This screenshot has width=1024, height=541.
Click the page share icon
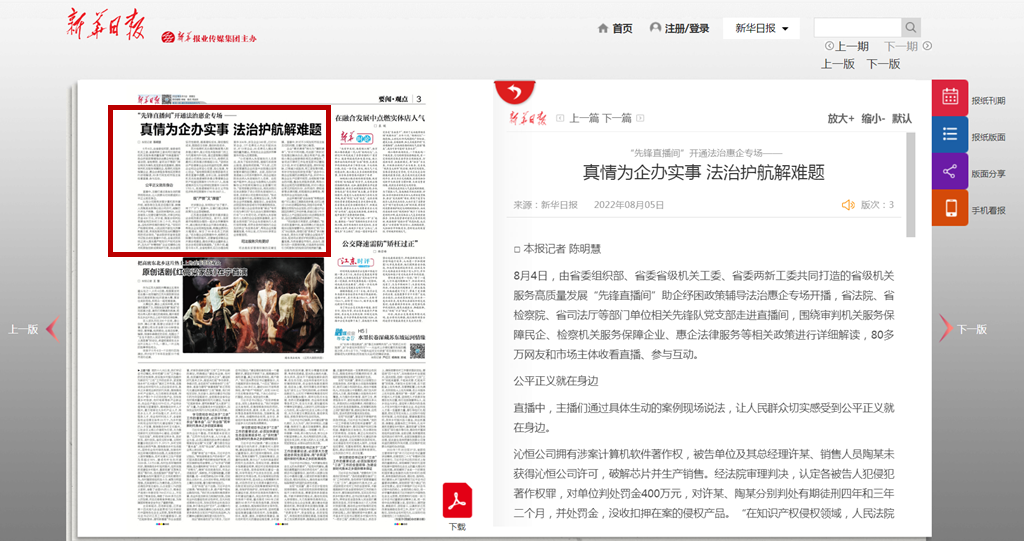[x=950, y=172]
